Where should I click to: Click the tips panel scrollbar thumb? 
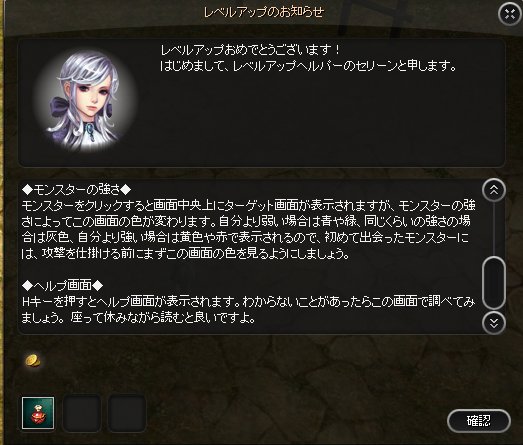(494, 283)
